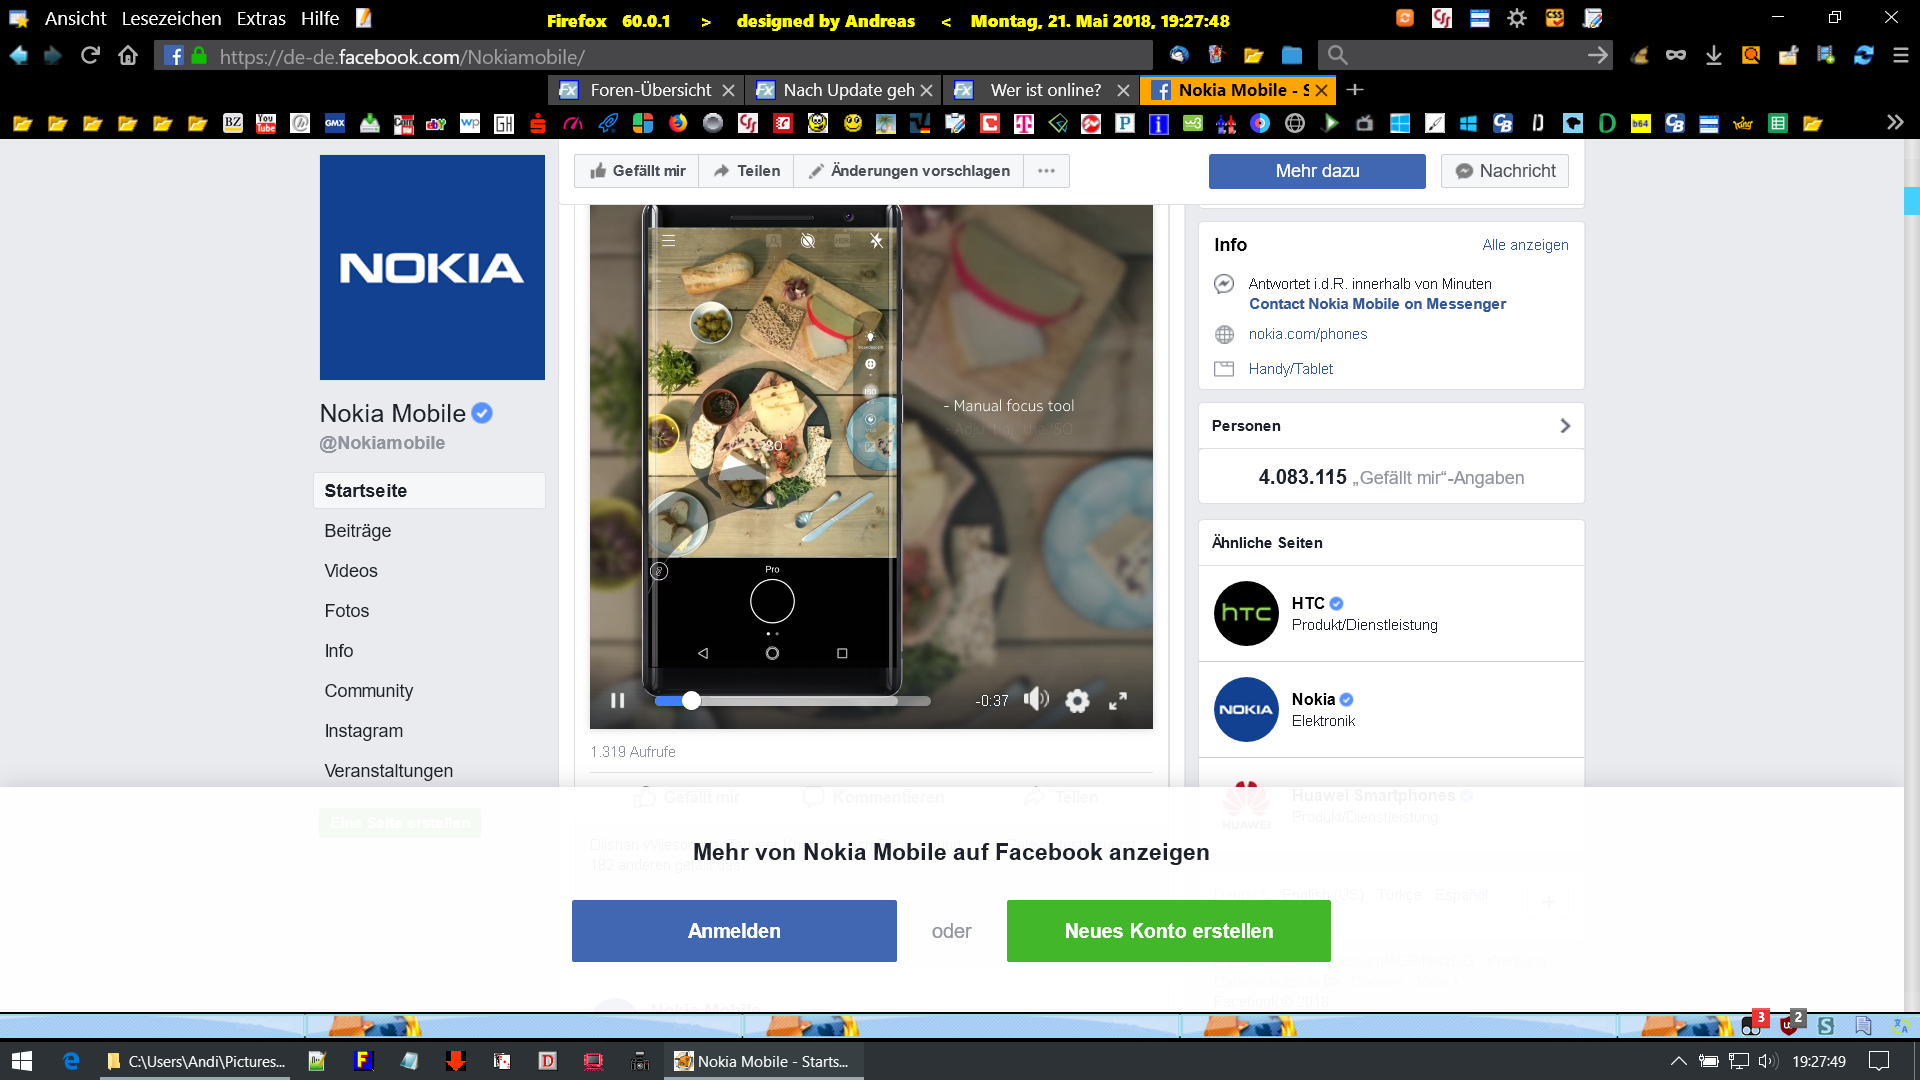
Task: Open the Windows Start menu
Action: [x=21, y=1061]
